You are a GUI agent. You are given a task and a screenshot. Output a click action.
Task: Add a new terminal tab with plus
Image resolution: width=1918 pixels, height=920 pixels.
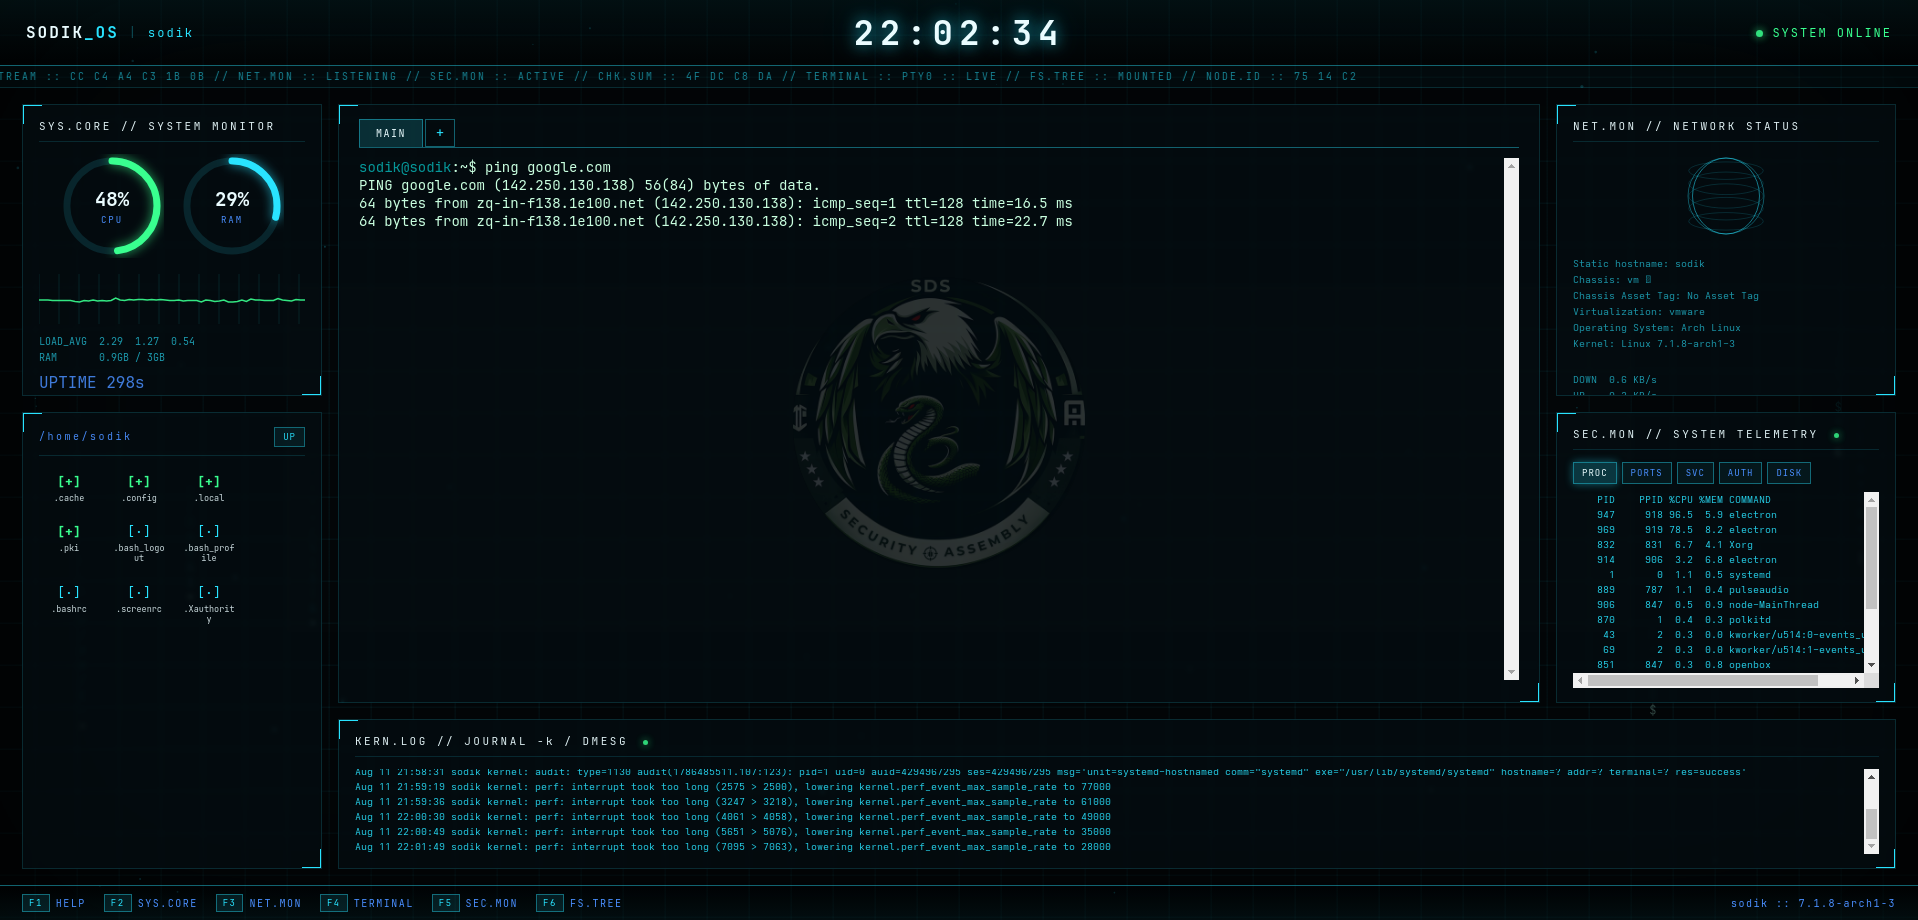tap(440, 133)
